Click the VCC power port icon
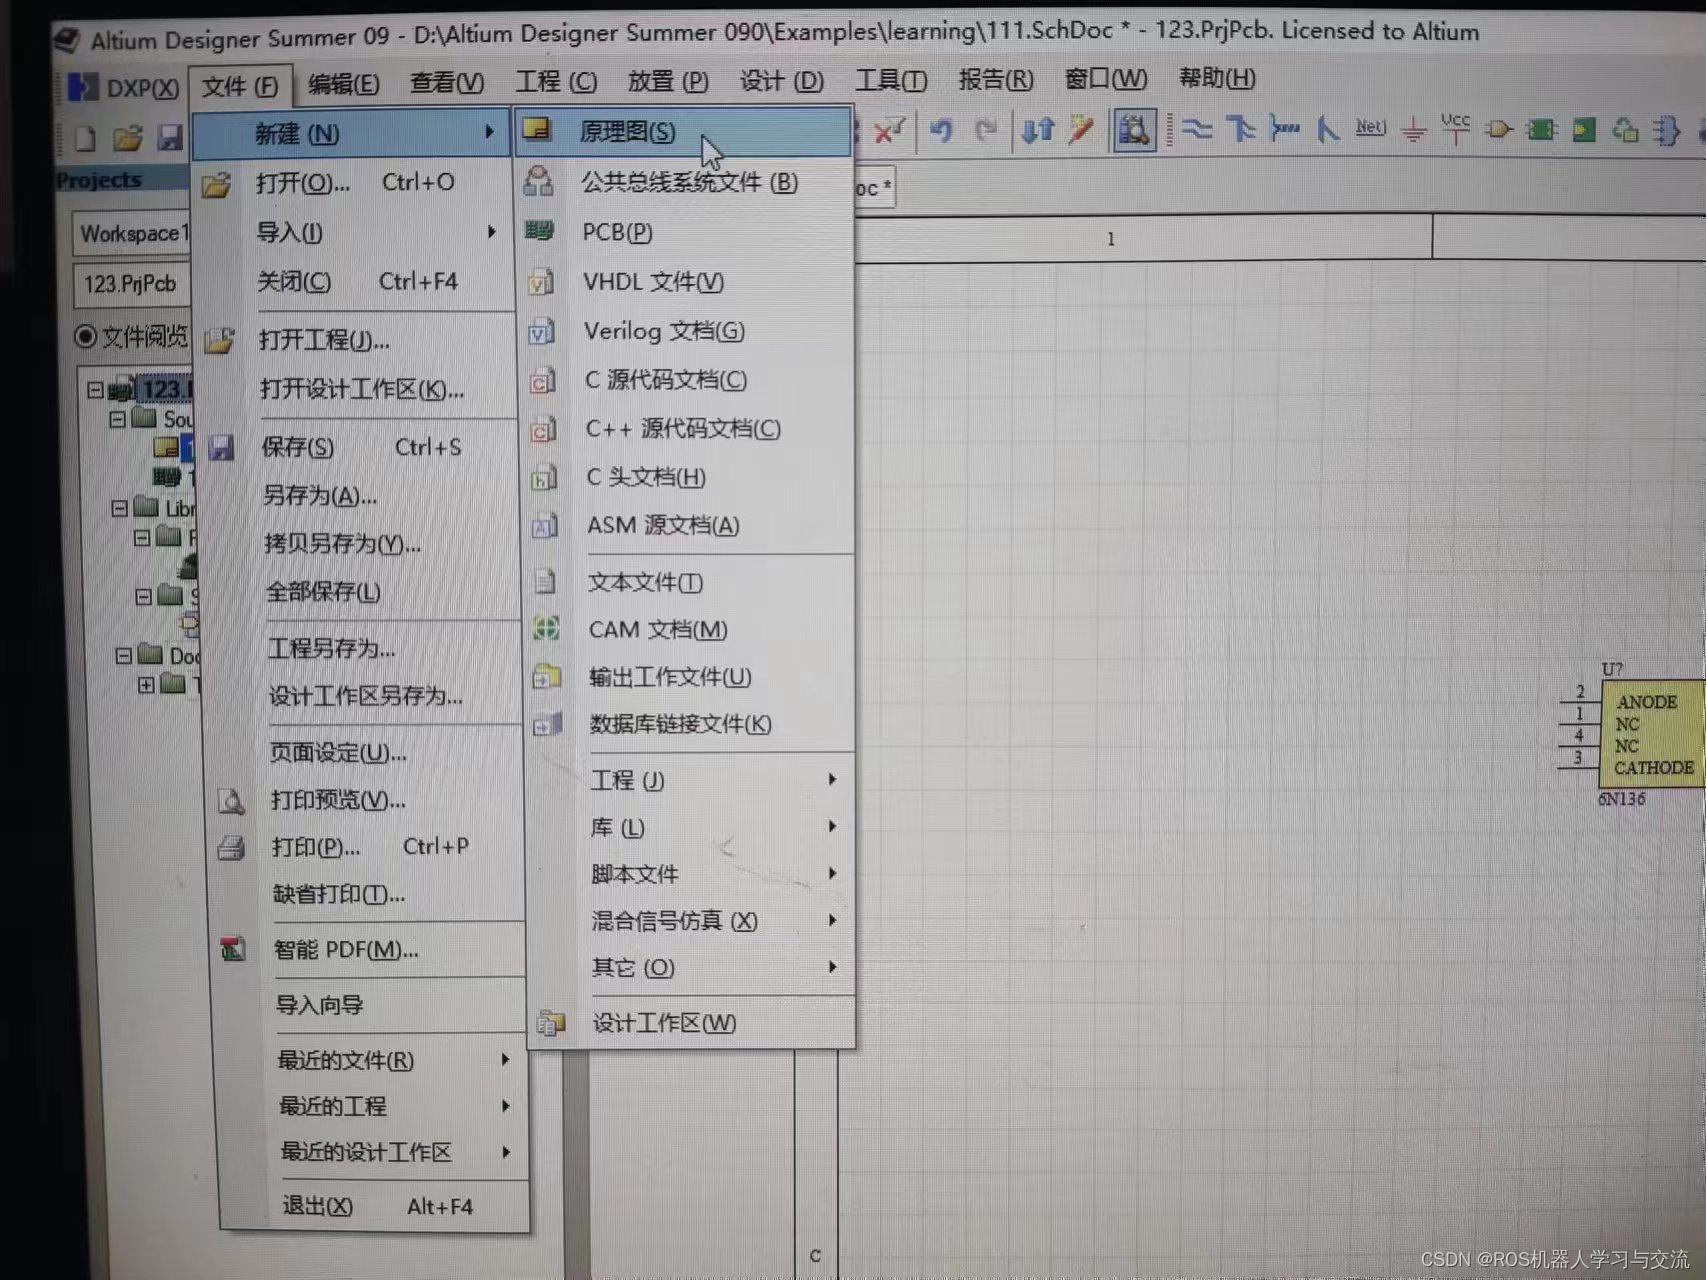Screen dimensions: 1706x1280 [x=1455, y=127]
